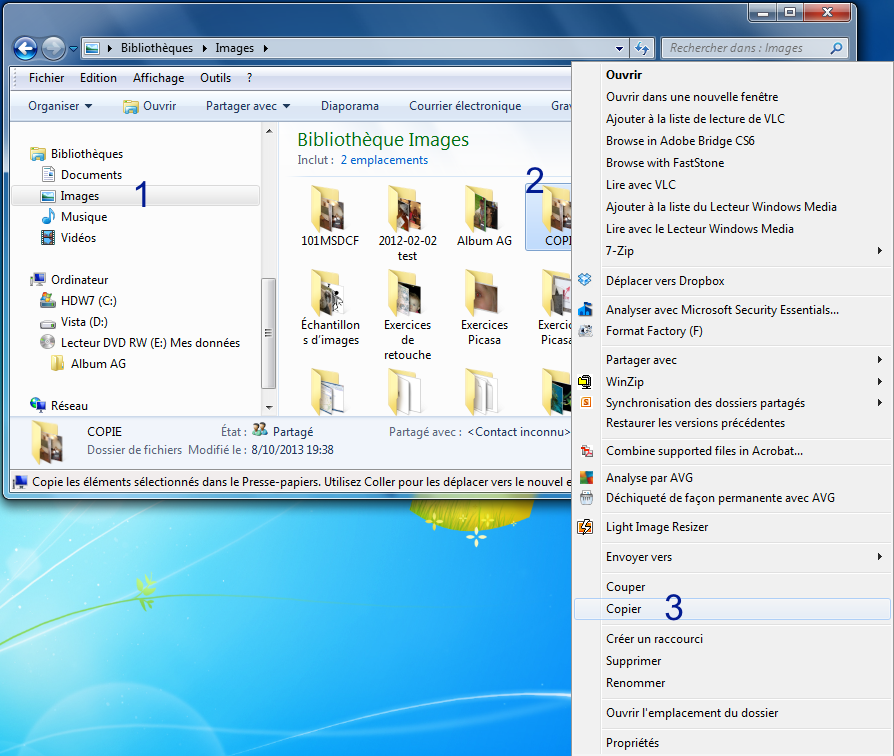Click the Back navigation arrow button
The height and width of the screenshot is (756, 894).
[x=25, y=48]
